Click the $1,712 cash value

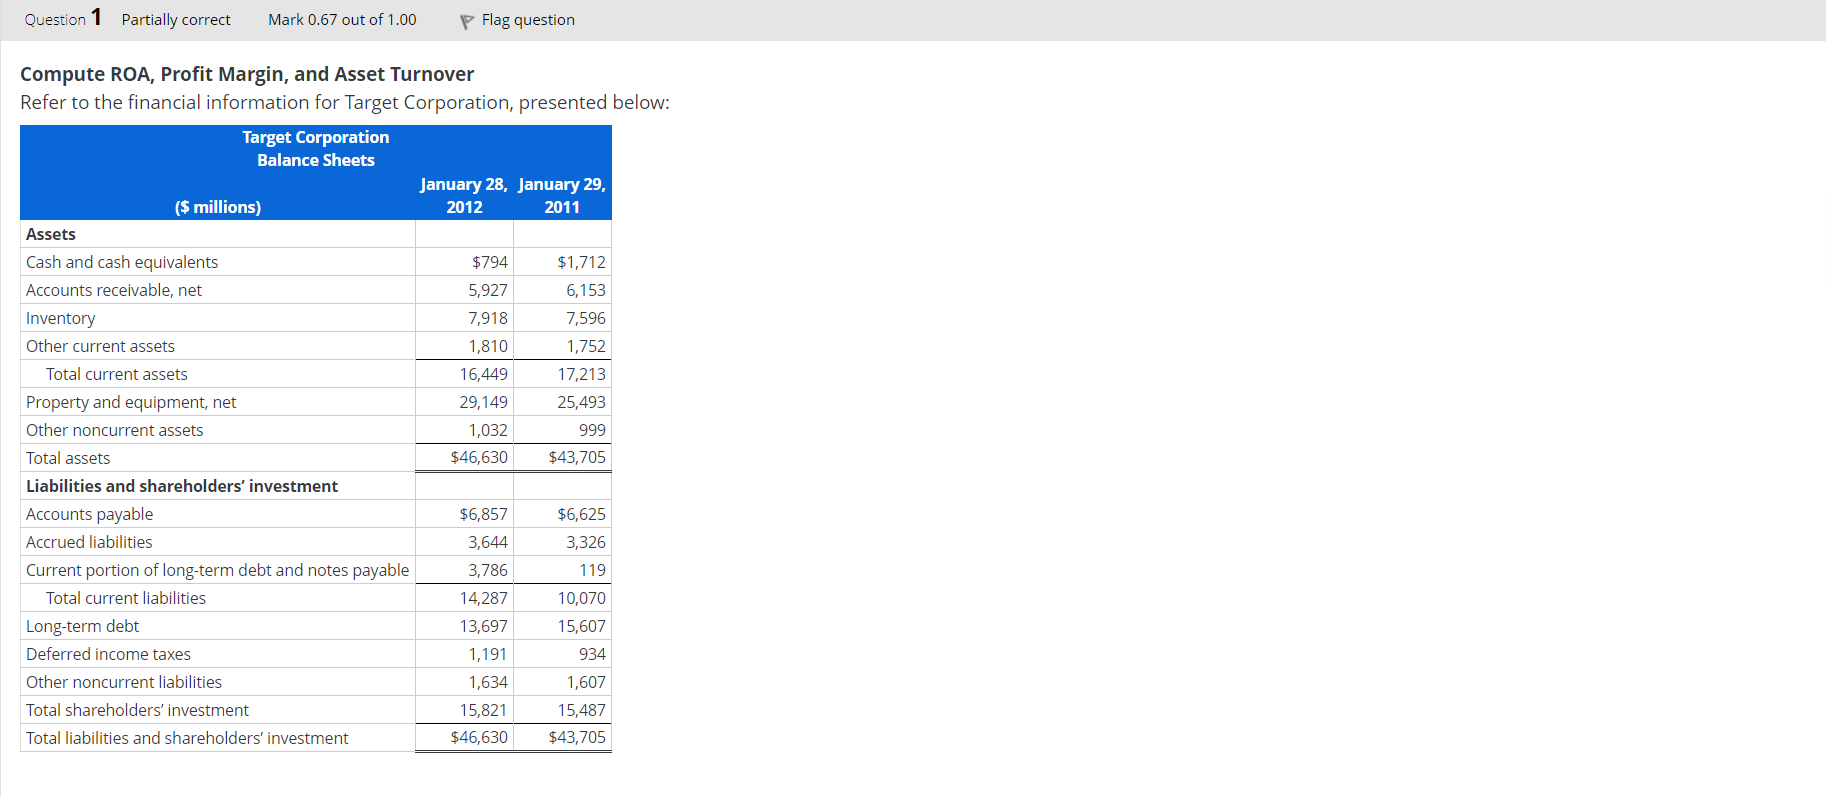tap(582, 262)
